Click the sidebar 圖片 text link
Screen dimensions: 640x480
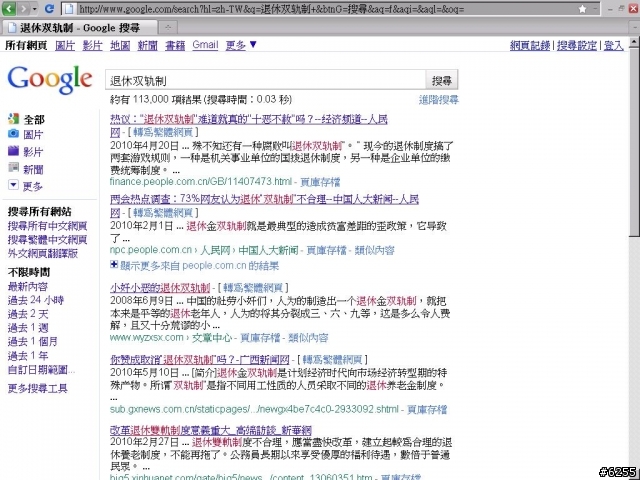tap(33, 135)
